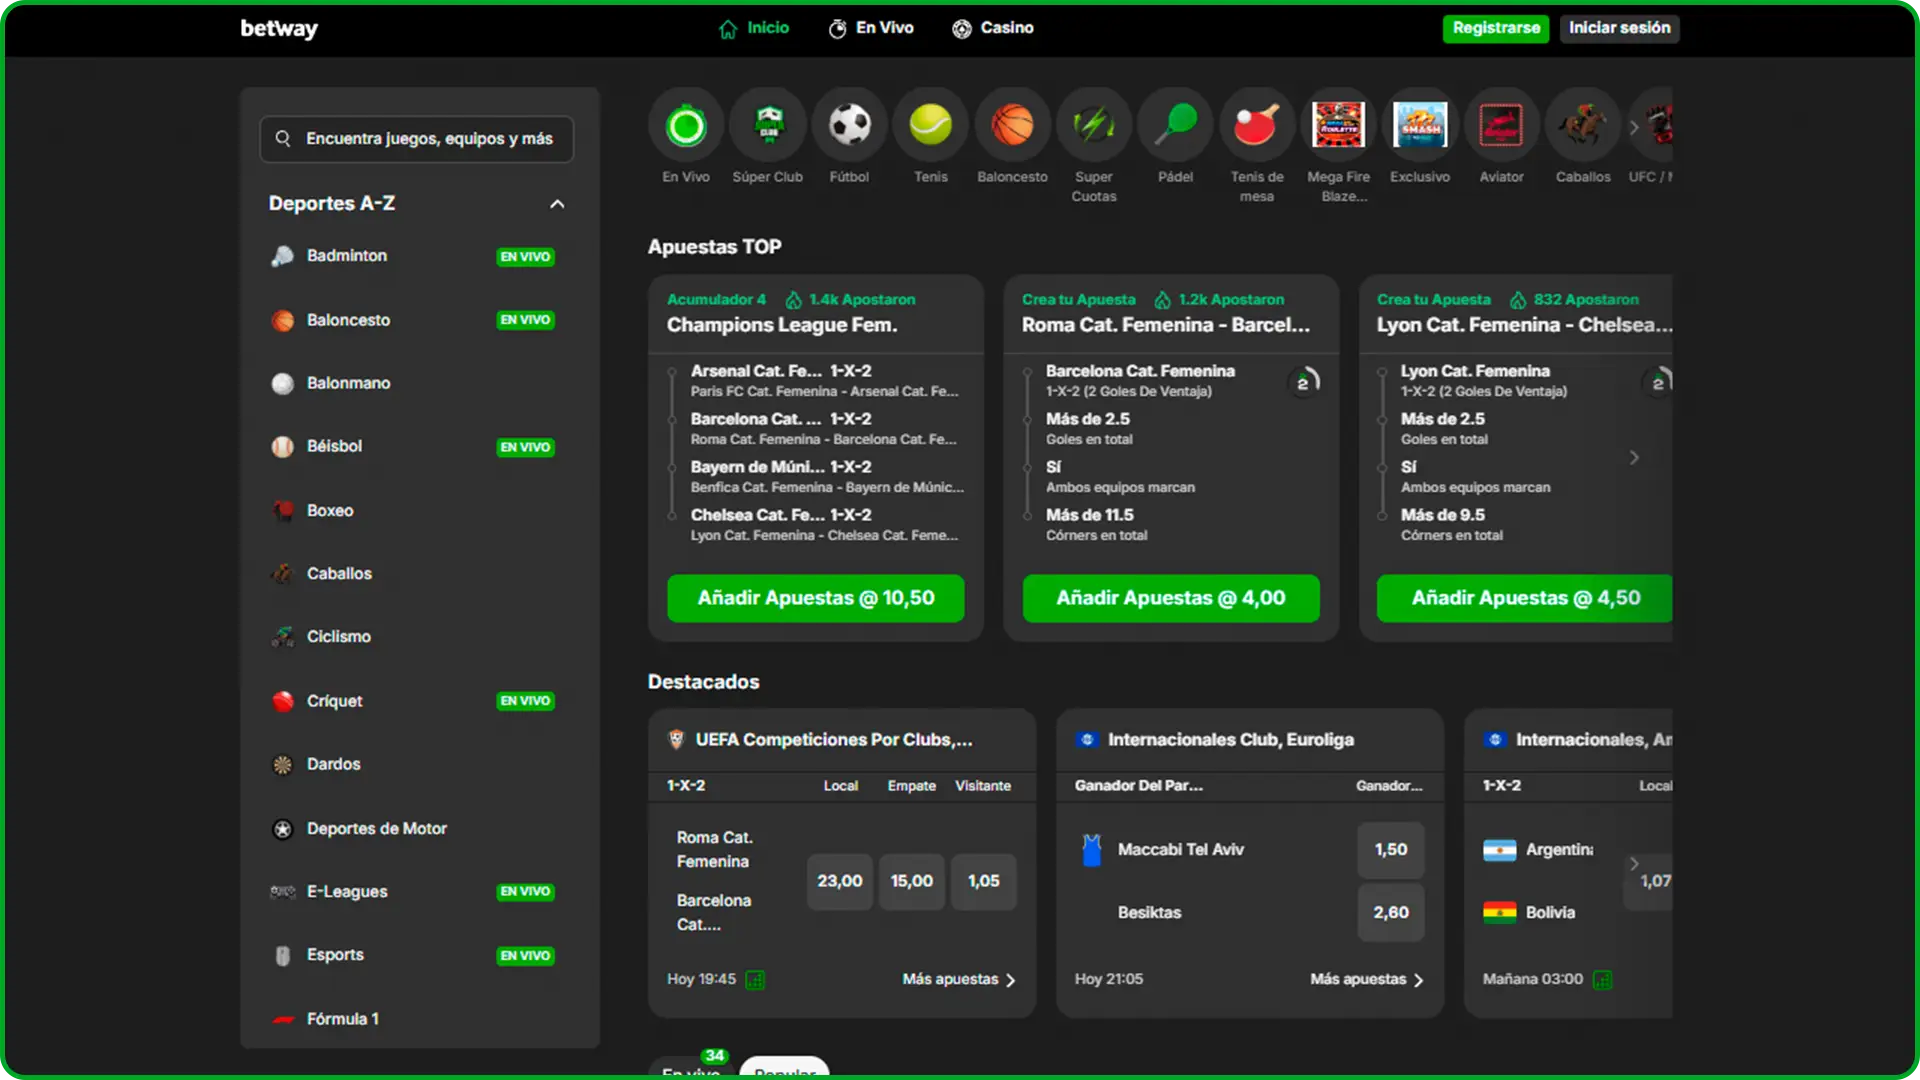1920x1080 pixels.
Task: Select Caballos in the sidebar list
Action: pyautogui.click(x=413, y=573)
